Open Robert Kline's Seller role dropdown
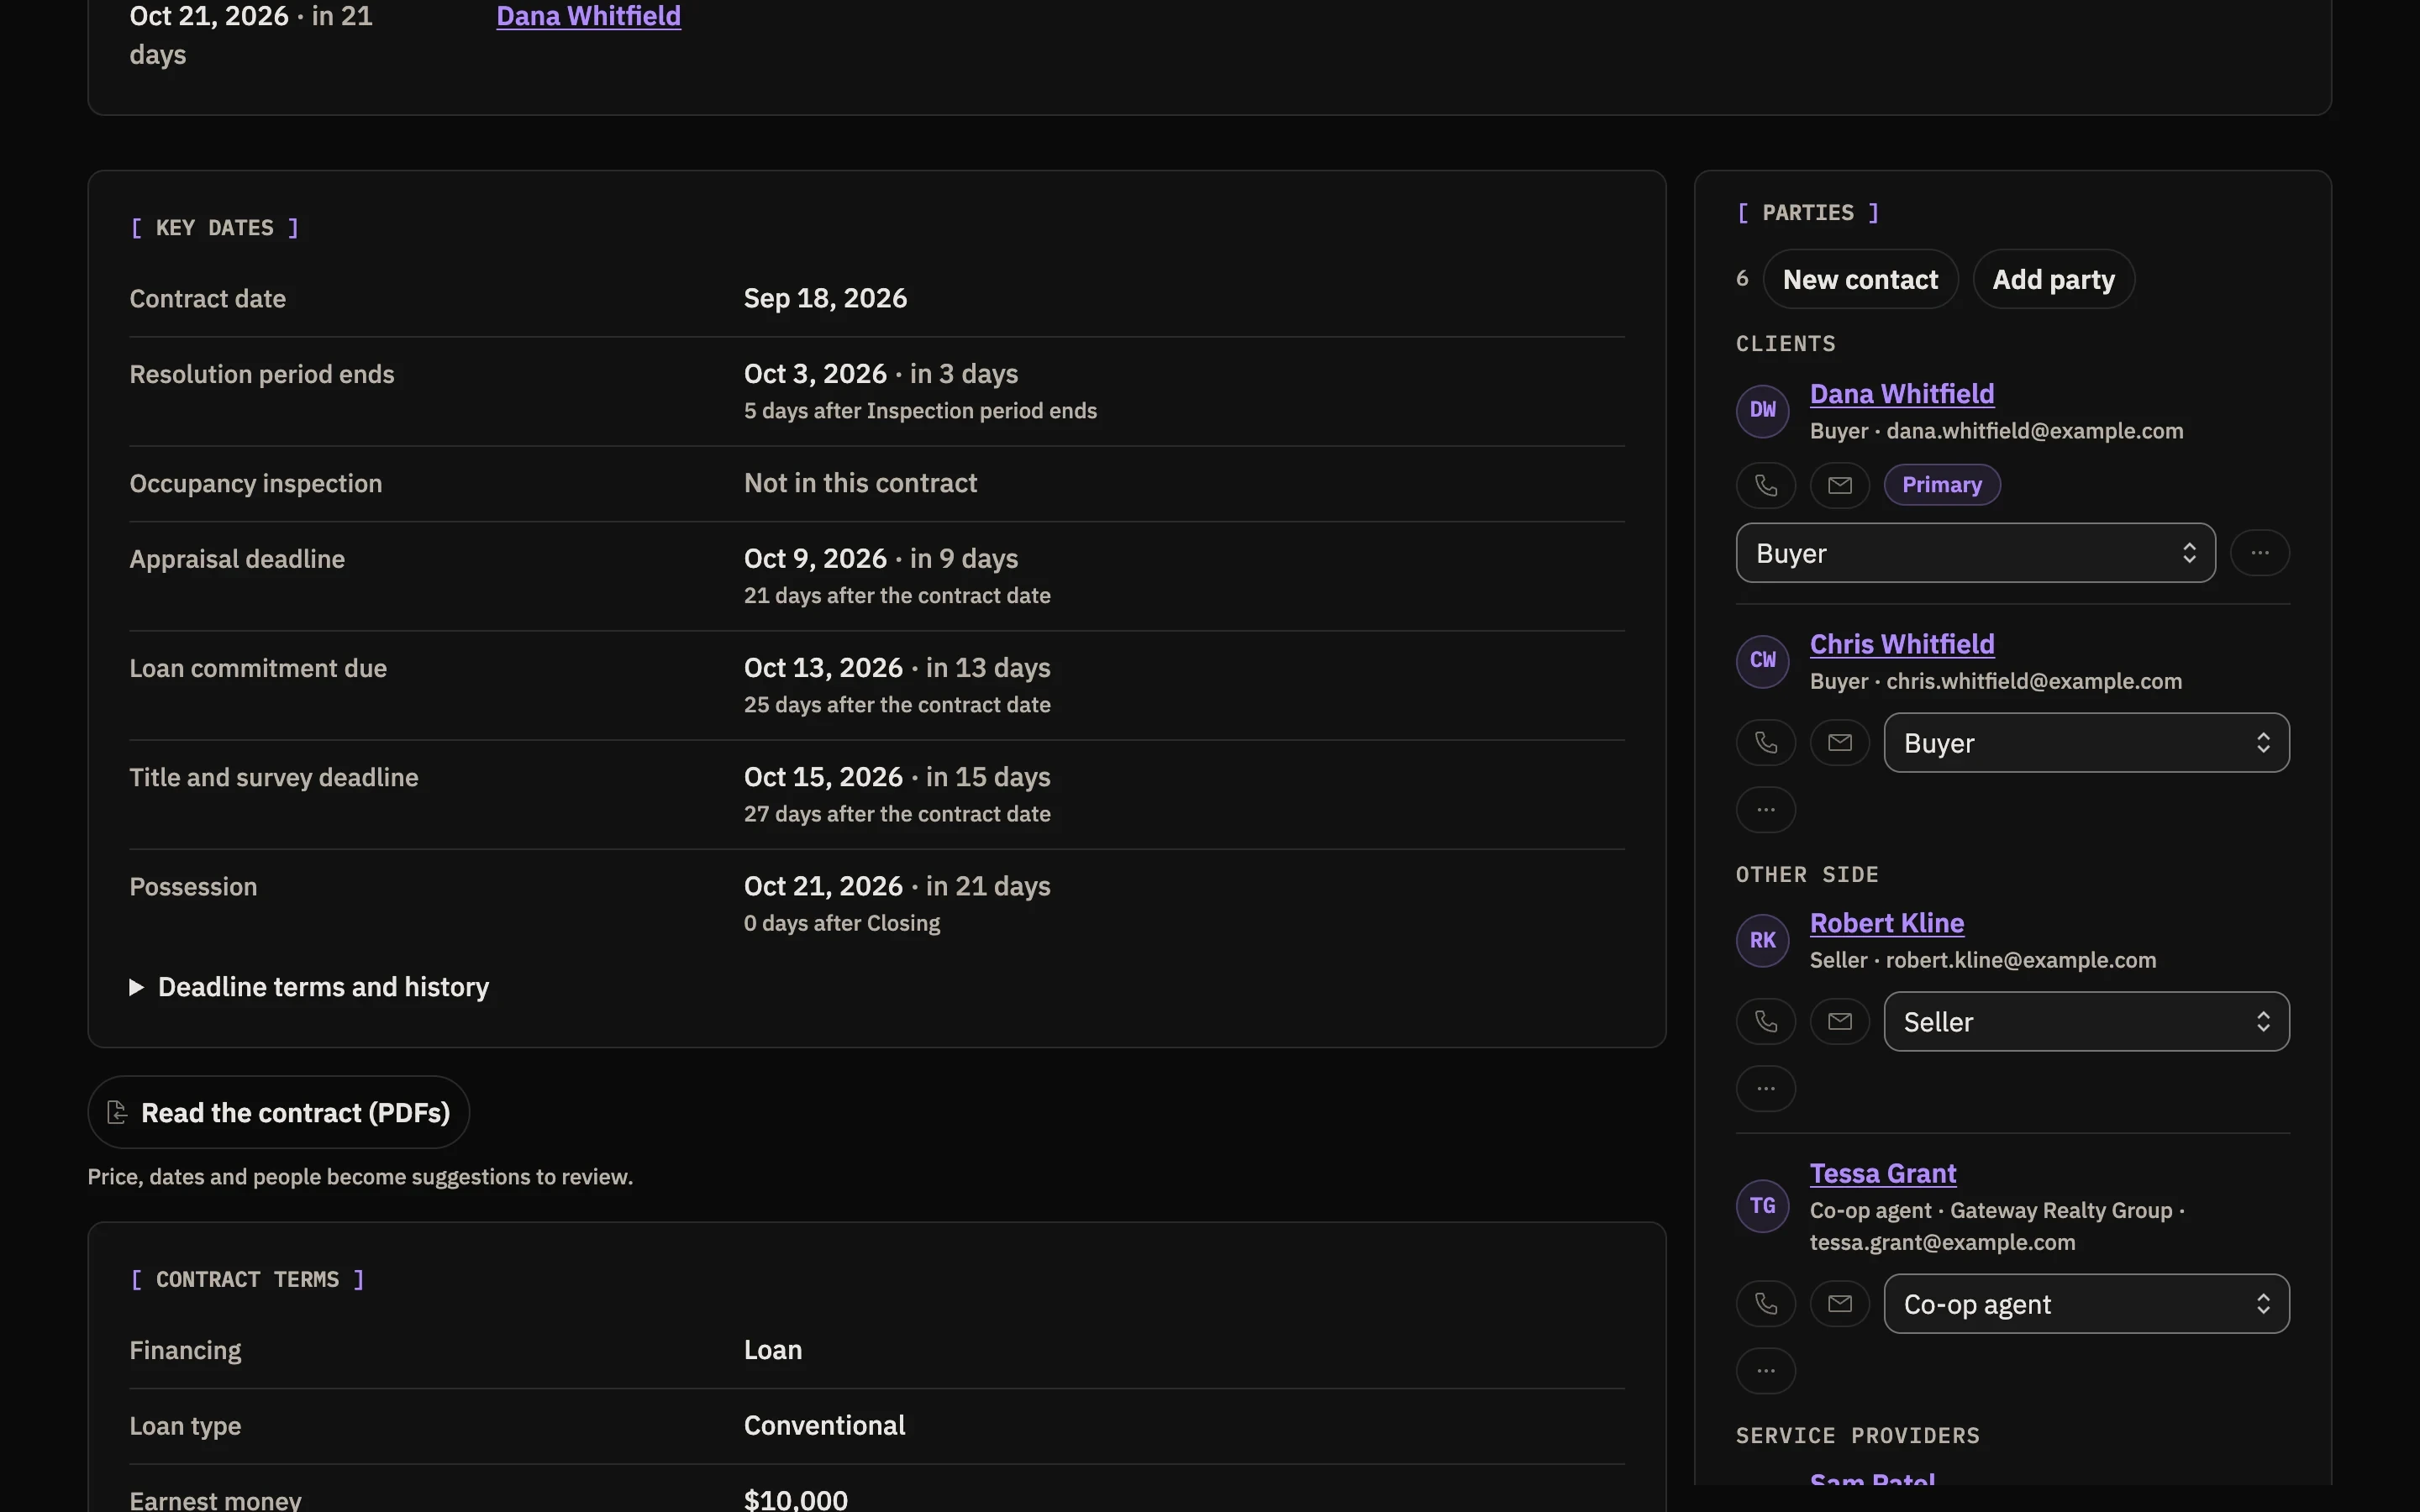Screen dimensions: 2420x1512 click(x=2087, y=1022)
